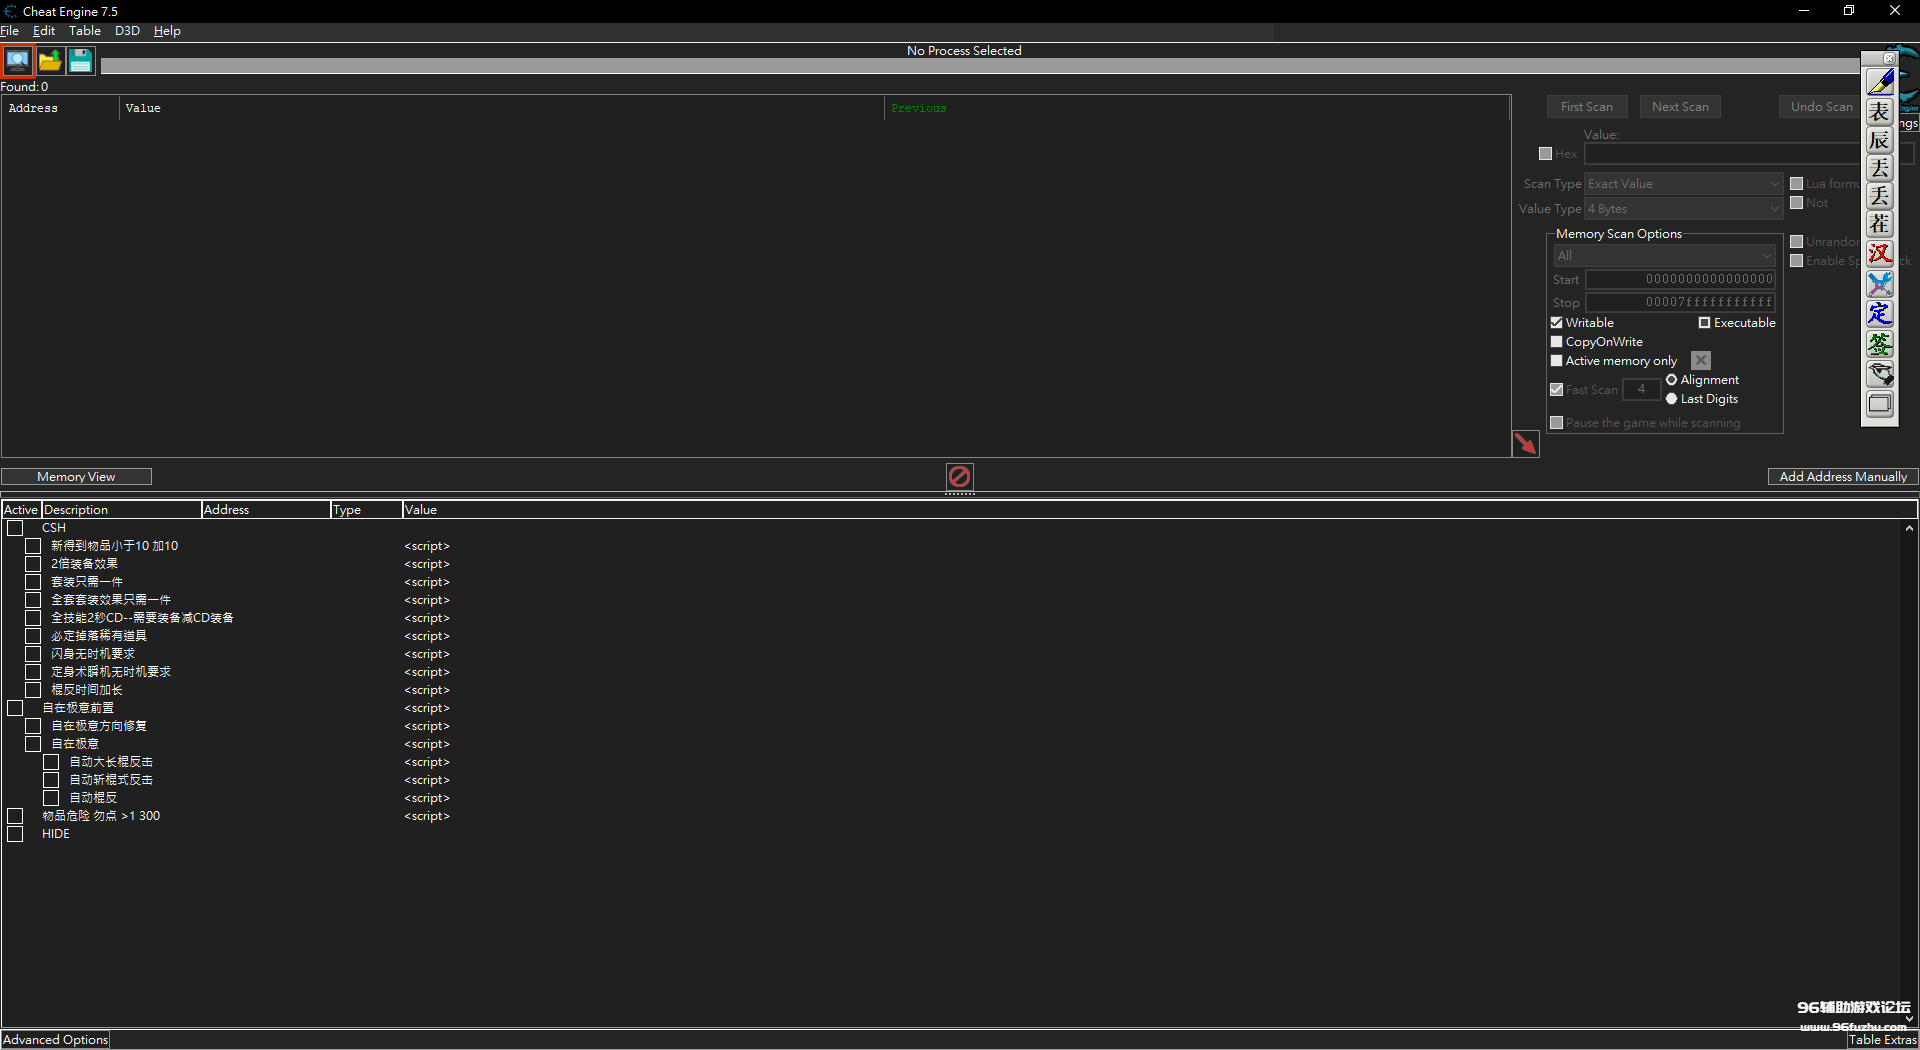Enable the CopyOnWrite checkbox
Image resolution: width=1920 pixels, height=1050 pixels.
click(x=1557, y=342)
